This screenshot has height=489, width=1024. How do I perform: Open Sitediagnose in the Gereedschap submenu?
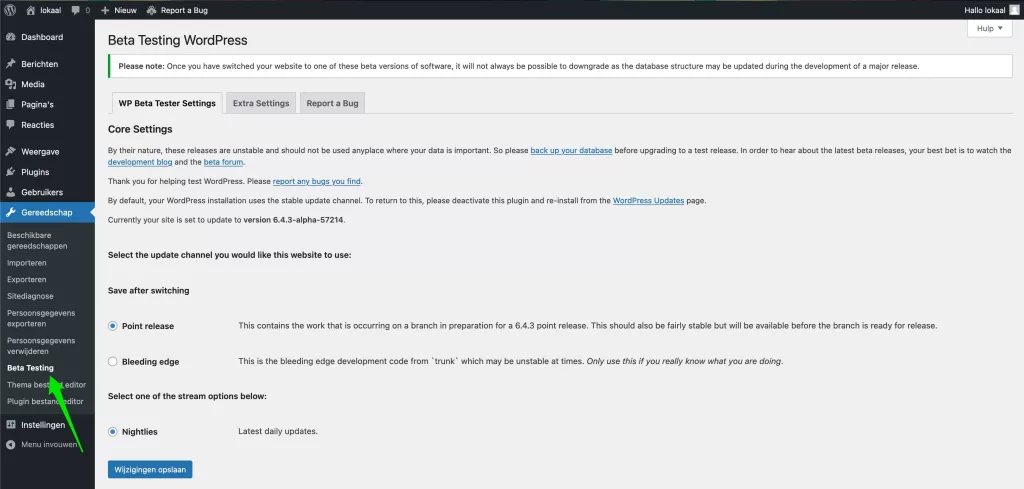[30, 296]
